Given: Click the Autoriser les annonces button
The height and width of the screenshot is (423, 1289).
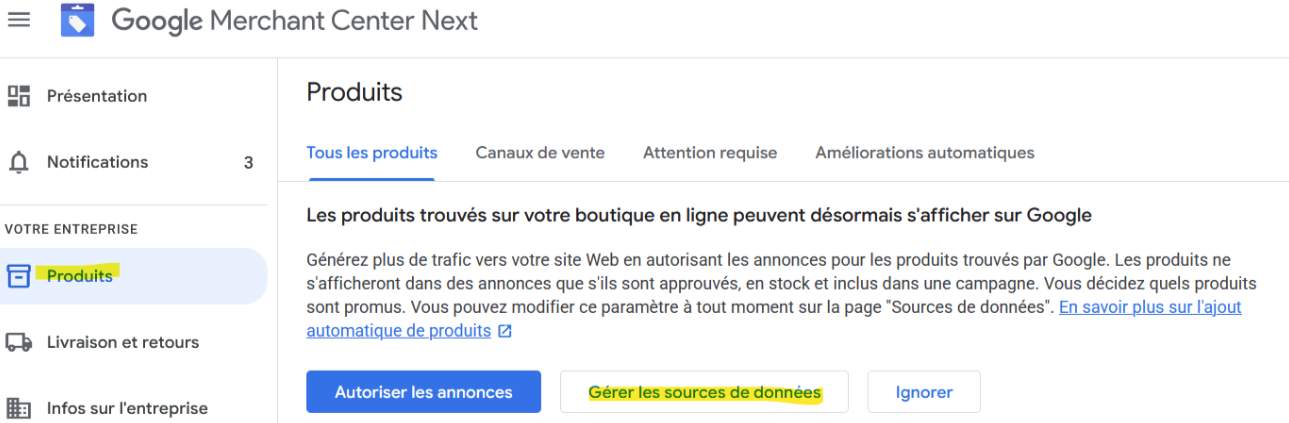Looking at the screenshot, I should pyautogui.click(x=423, y=392).
